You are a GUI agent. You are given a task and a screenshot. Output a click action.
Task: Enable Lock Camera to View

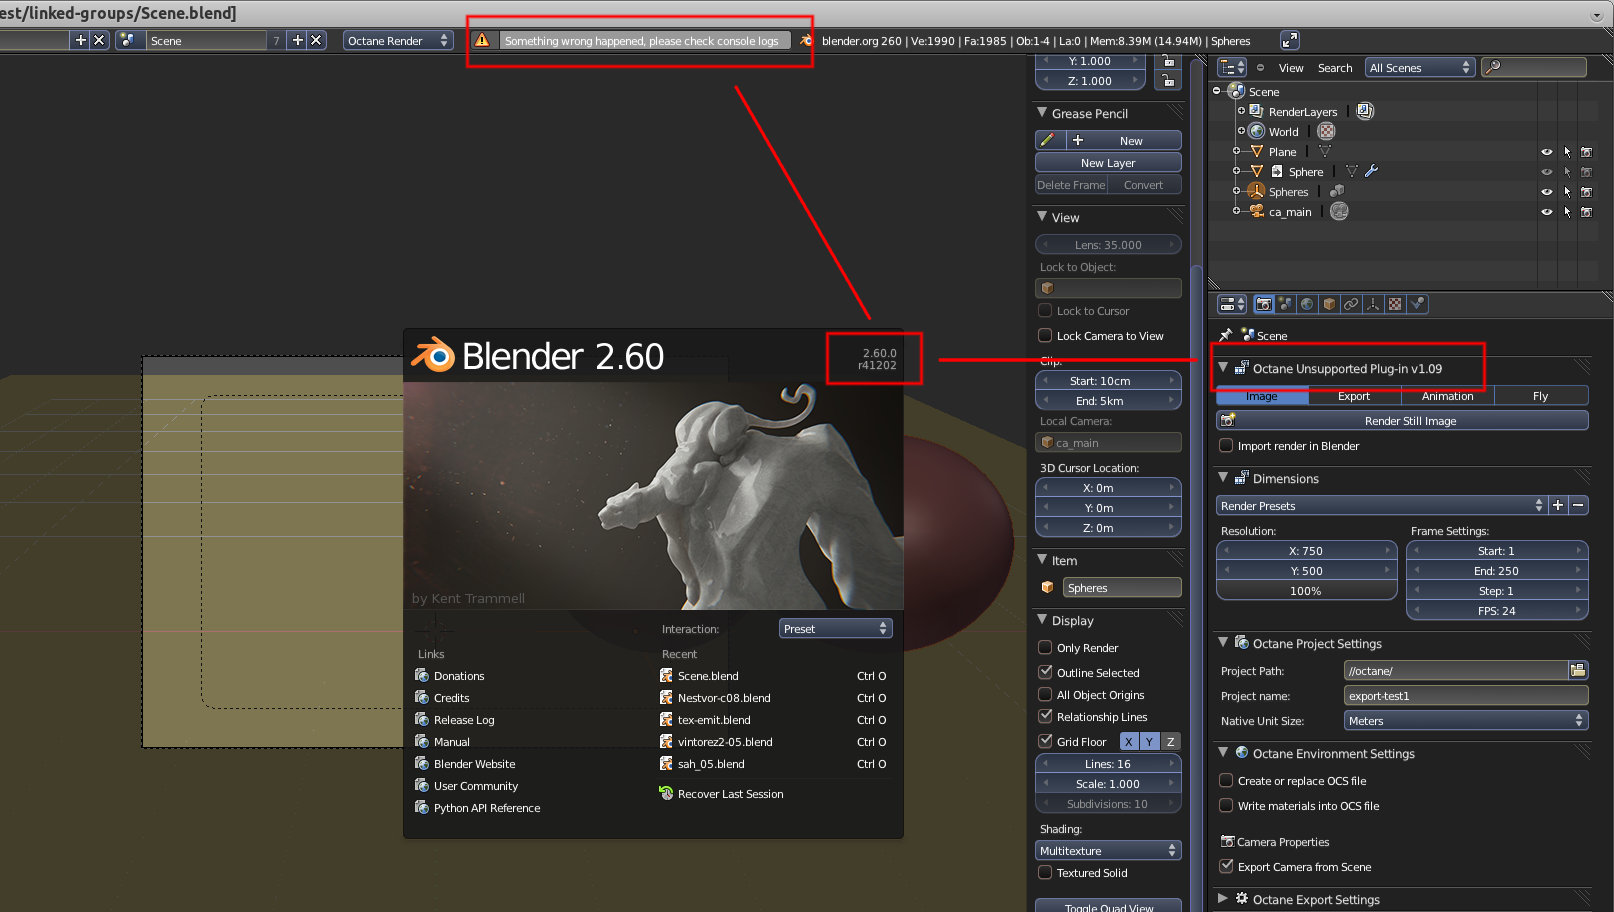(x=1045, y=335)
